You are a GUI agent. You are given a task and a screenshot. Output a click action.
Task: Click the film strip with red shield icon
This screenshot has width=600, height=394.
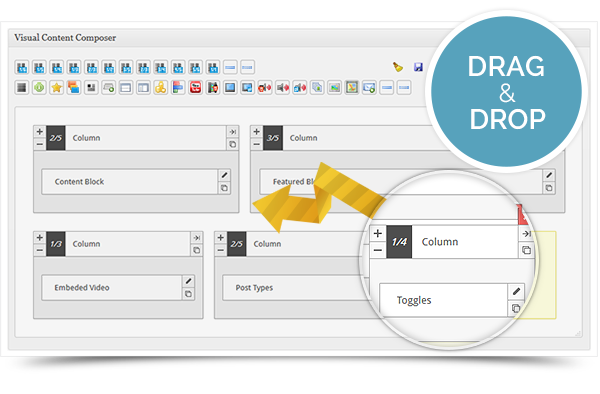tap(213, 88)
